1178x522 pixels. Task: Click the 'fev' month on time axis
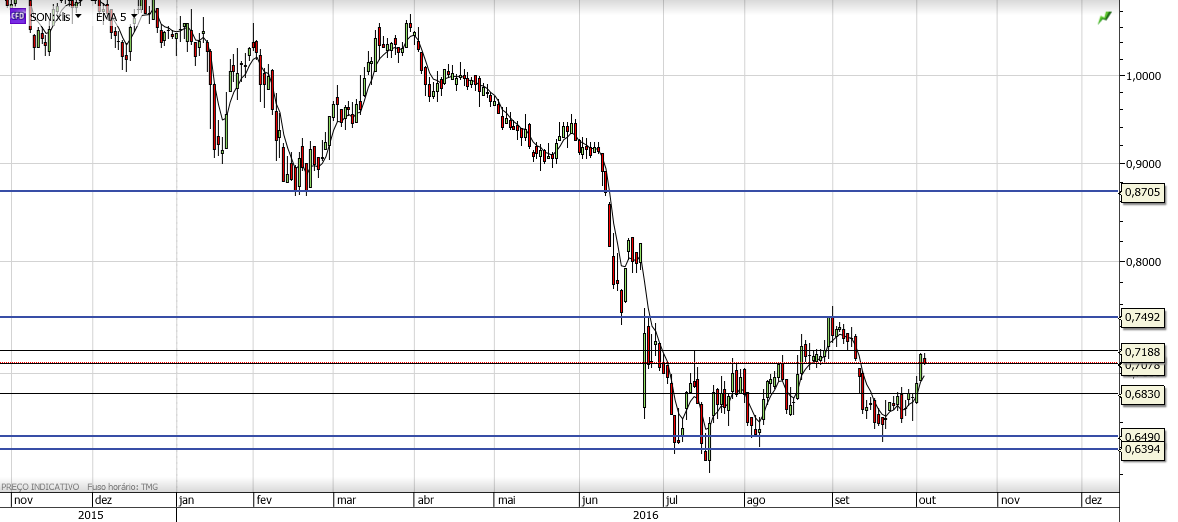(x=266, y=500)
